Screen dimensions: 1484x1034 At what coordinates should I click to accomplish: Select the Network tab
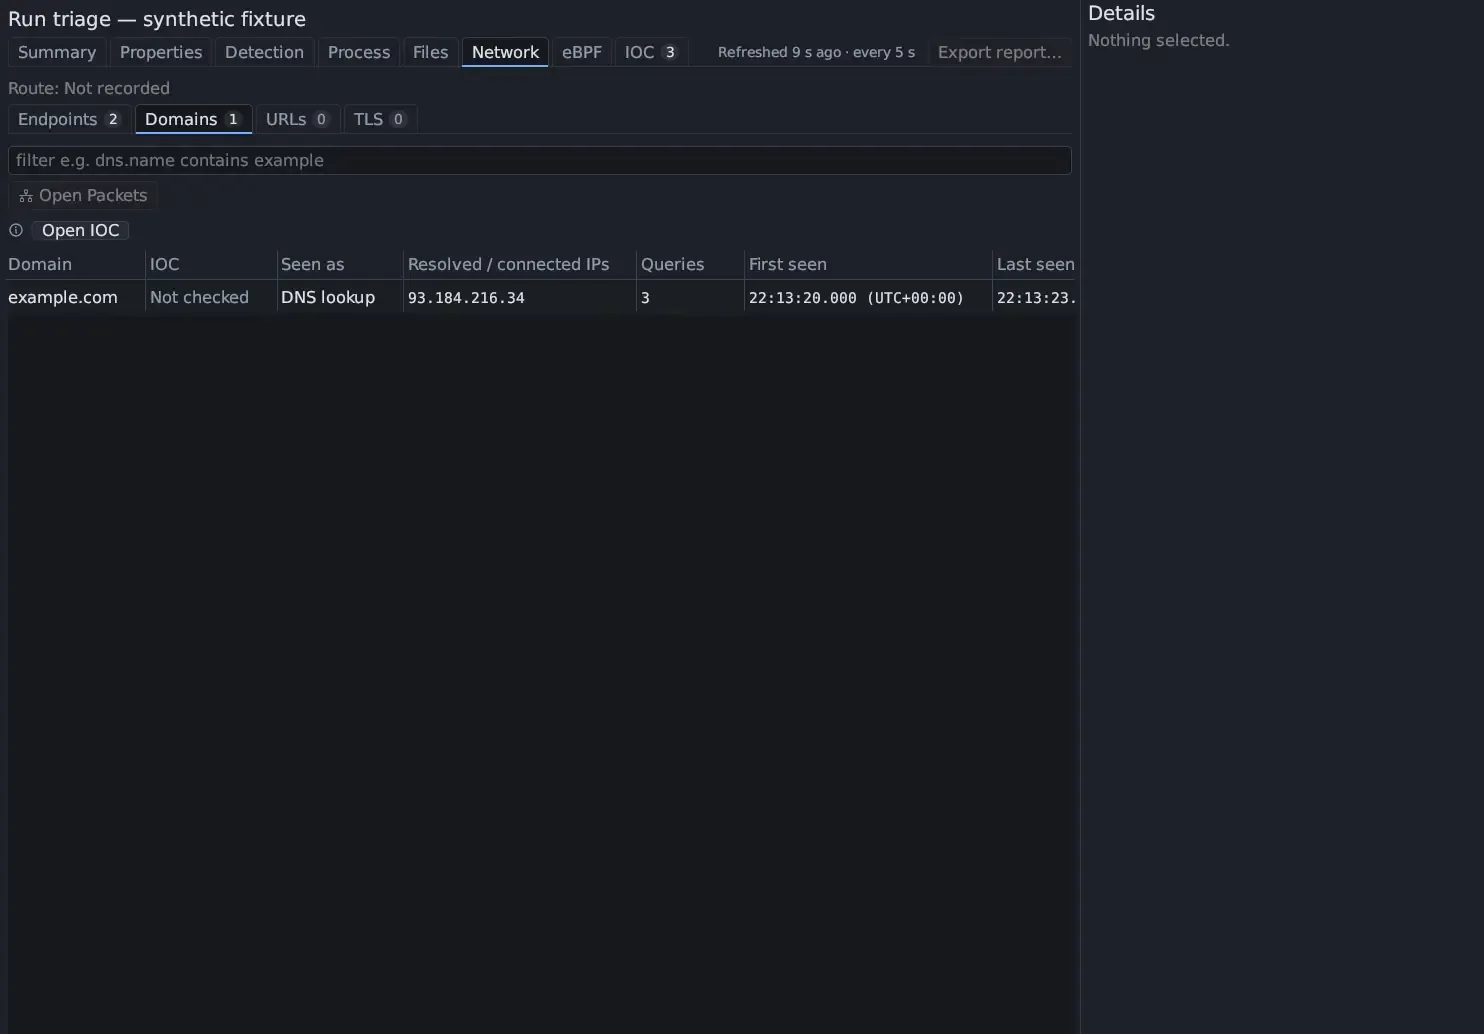(505, 52)
